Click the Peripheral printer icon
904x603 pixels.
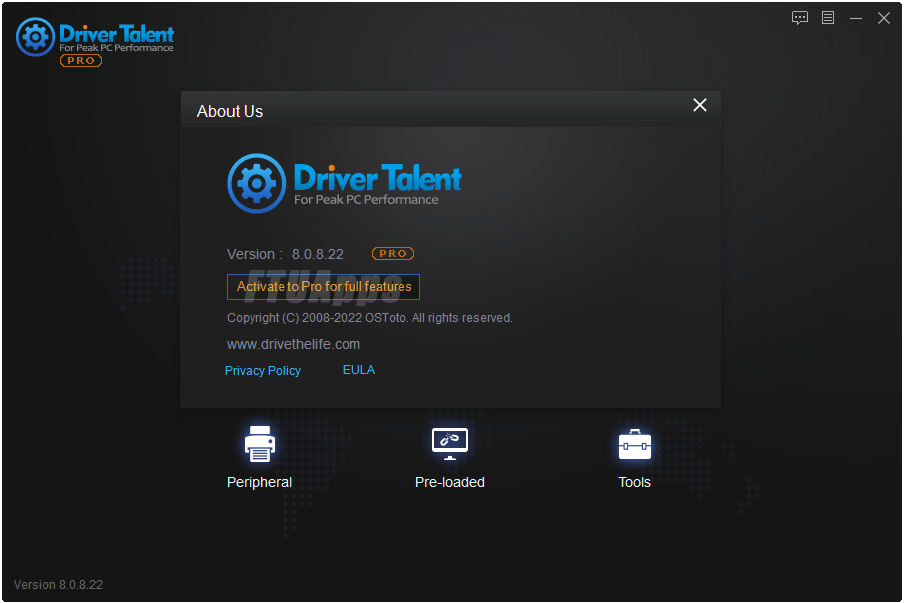259,444
